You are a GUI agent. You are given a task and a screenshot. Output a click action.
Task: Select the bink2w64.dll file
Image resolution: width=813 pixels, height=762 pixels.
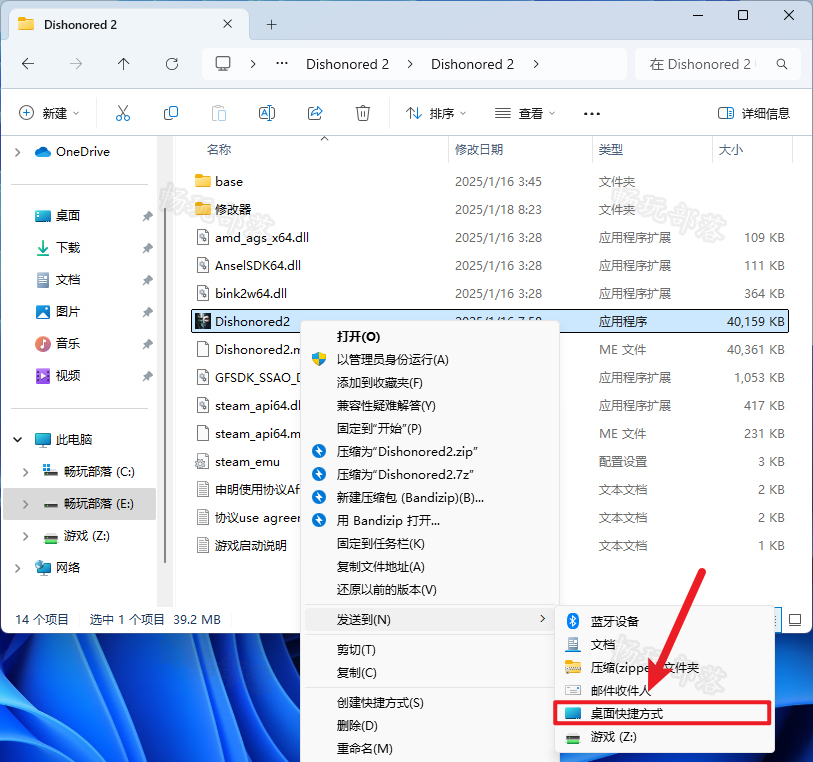pos(251,293)
